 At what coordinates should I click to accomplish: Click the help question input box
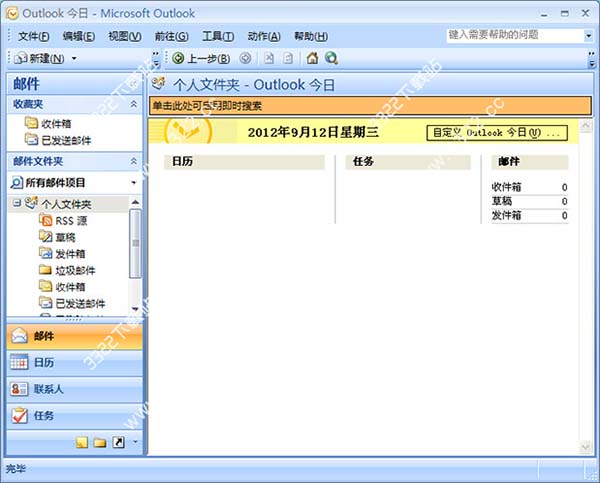coord(515,35)
